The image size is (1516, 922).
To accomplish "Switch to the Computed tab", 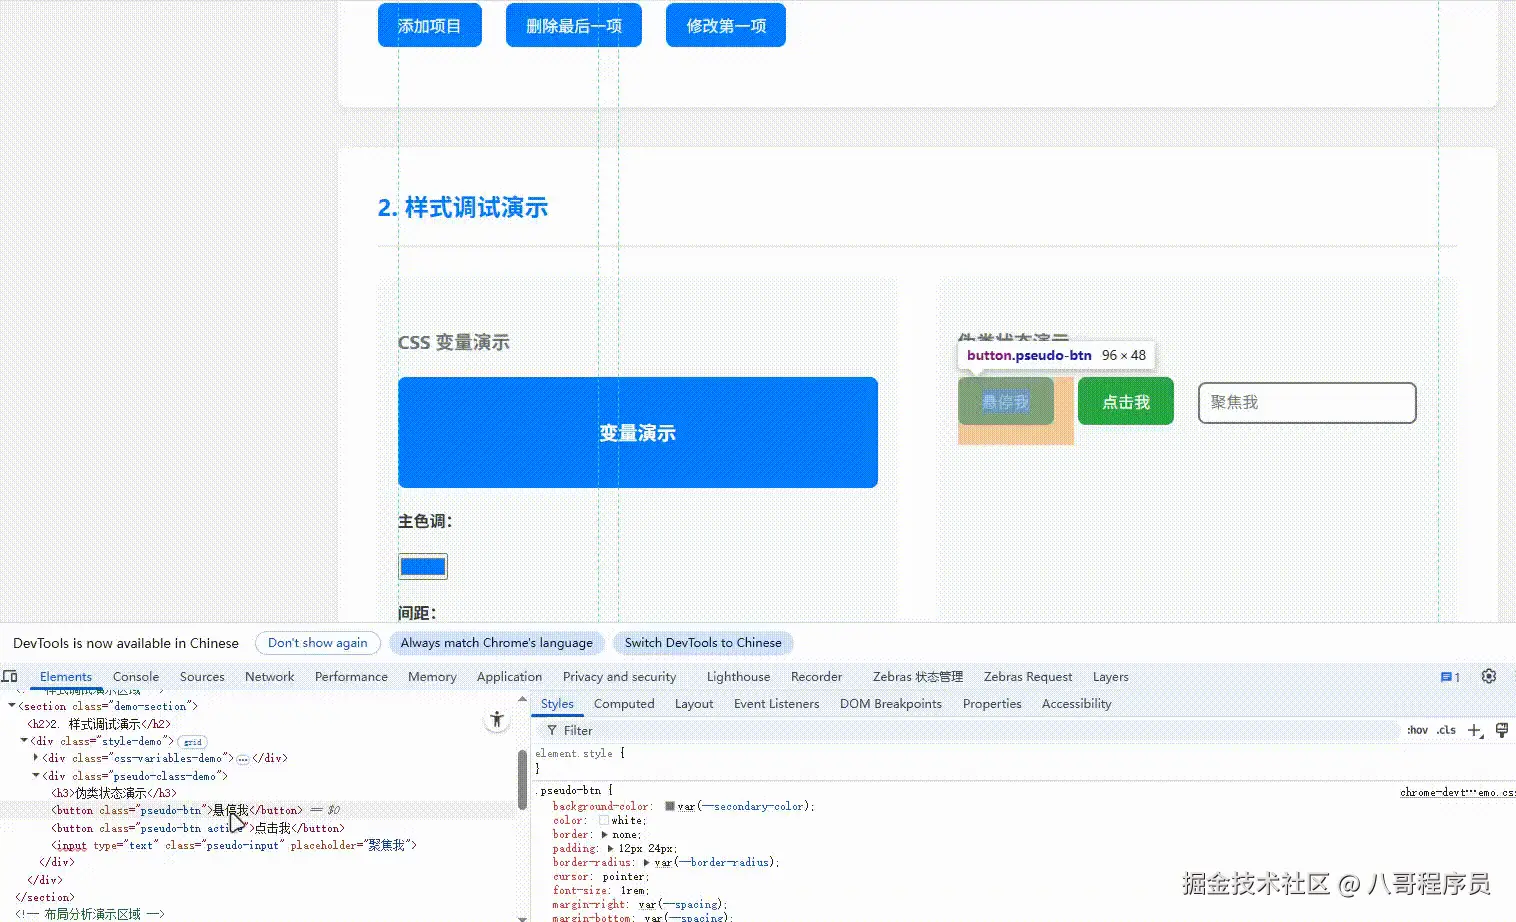I will (x=624, y=703).
